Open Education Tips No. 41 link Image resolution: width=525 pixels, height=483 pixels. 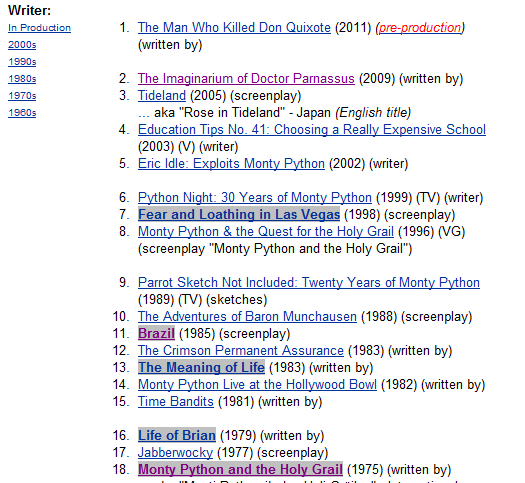[312, 130]
